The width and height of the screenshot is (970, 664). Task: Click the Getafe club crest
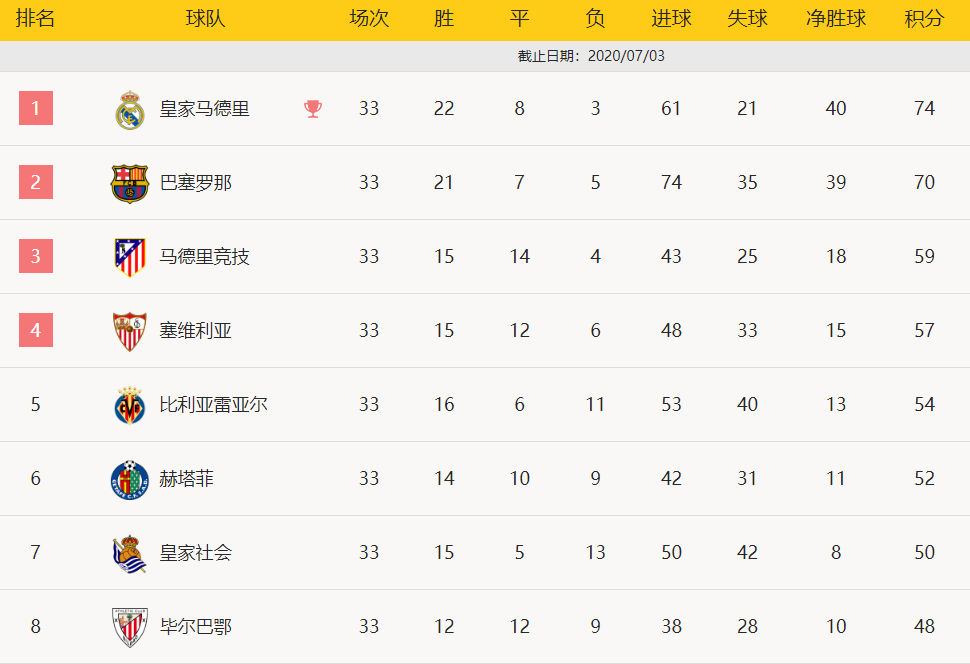coord(130,479)
